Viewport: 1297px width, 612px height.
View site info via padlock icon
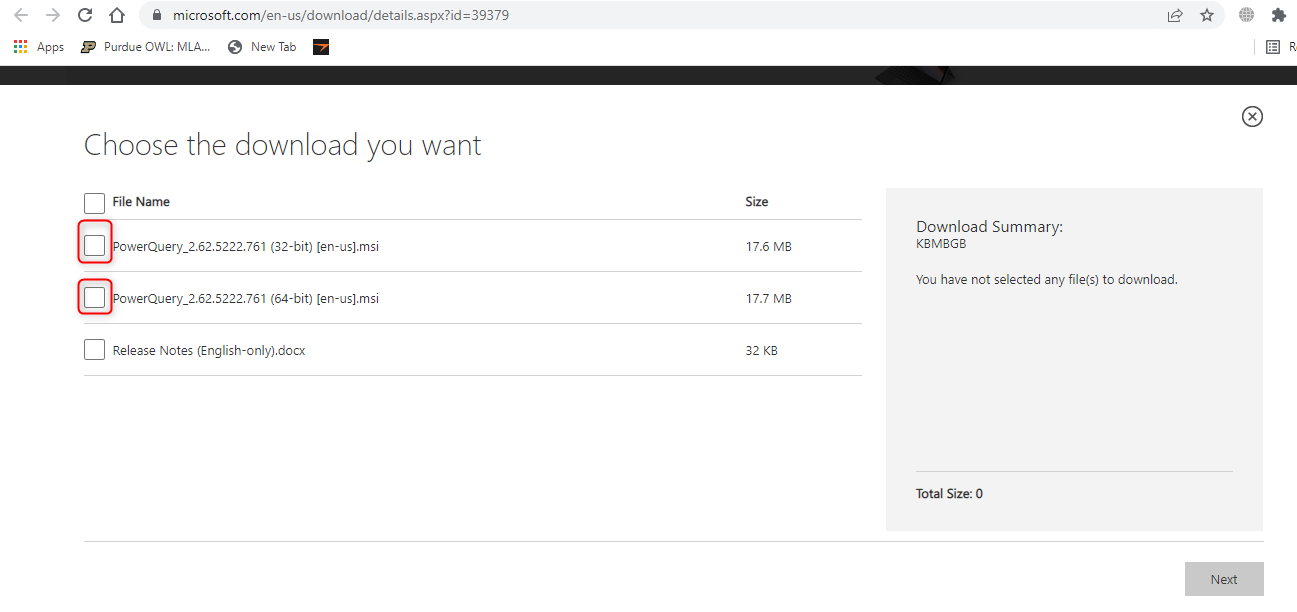click(x=156, y=15)
